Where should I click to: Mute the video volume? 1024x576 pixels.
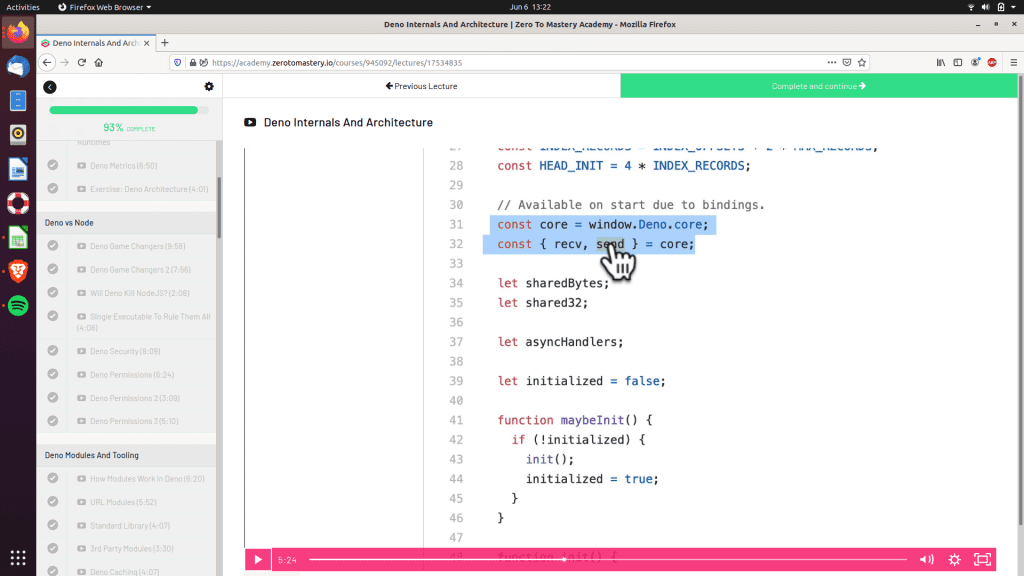point(927,560)
